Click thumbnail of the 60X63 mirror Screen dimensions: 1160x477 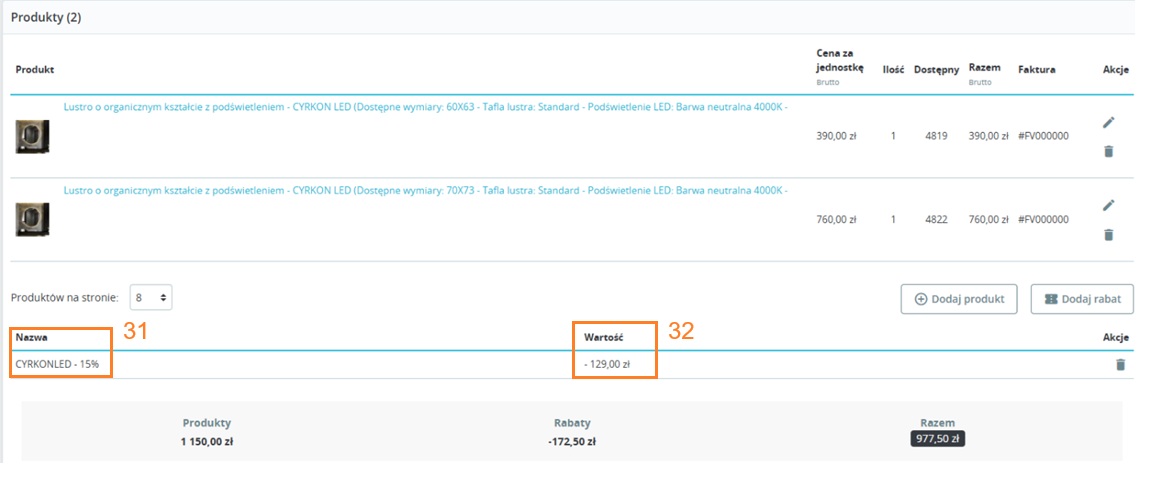pyautogui.click(x=32, y=136)
